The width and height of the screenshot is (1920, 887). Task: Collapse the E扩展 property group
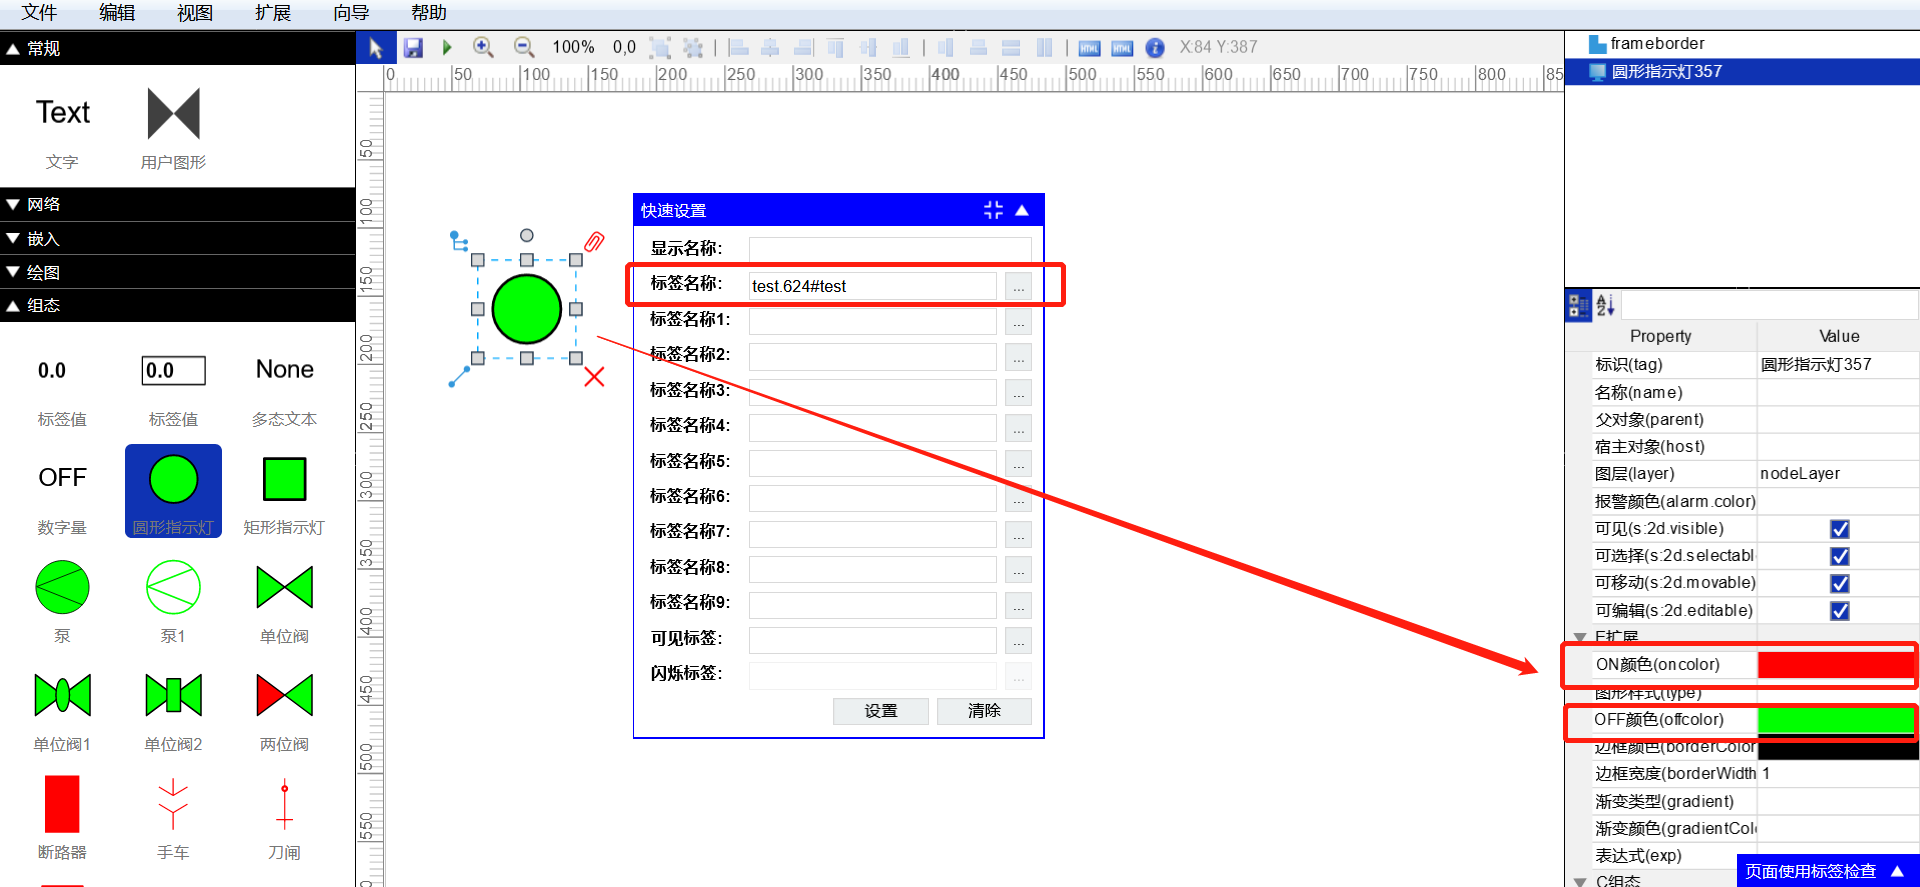click(x=1580, y=637)
